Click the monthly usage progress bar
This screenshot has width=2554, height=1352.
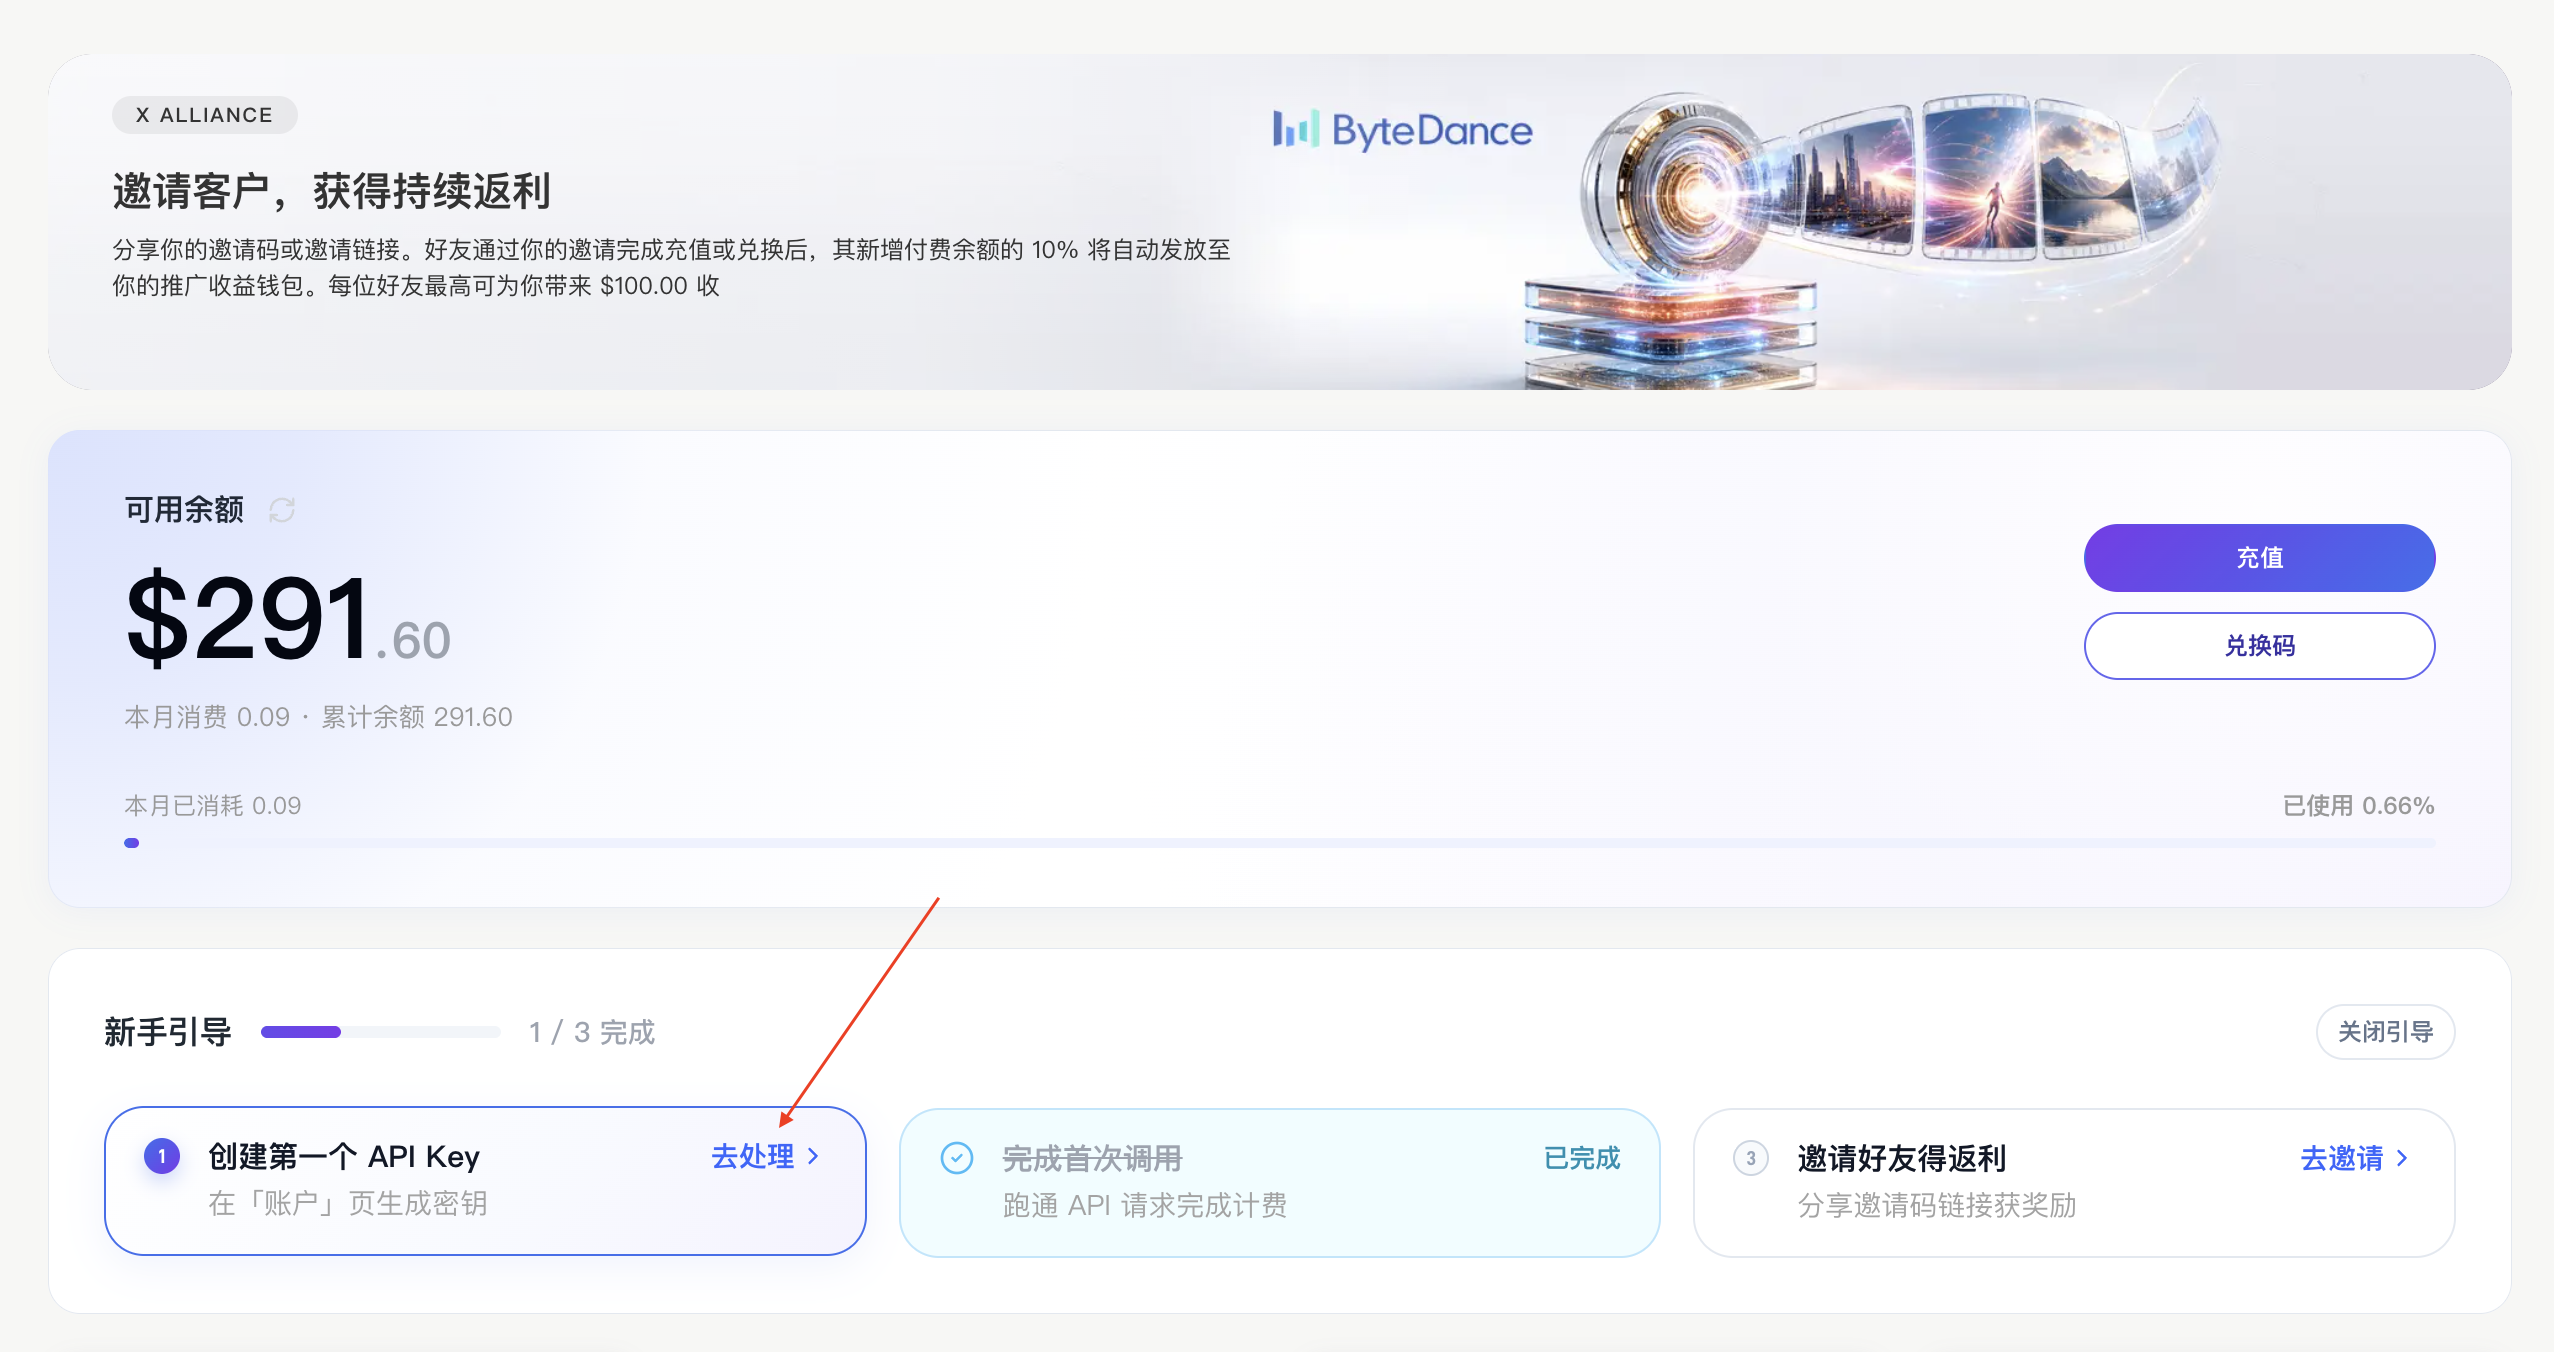point(1279,843)
